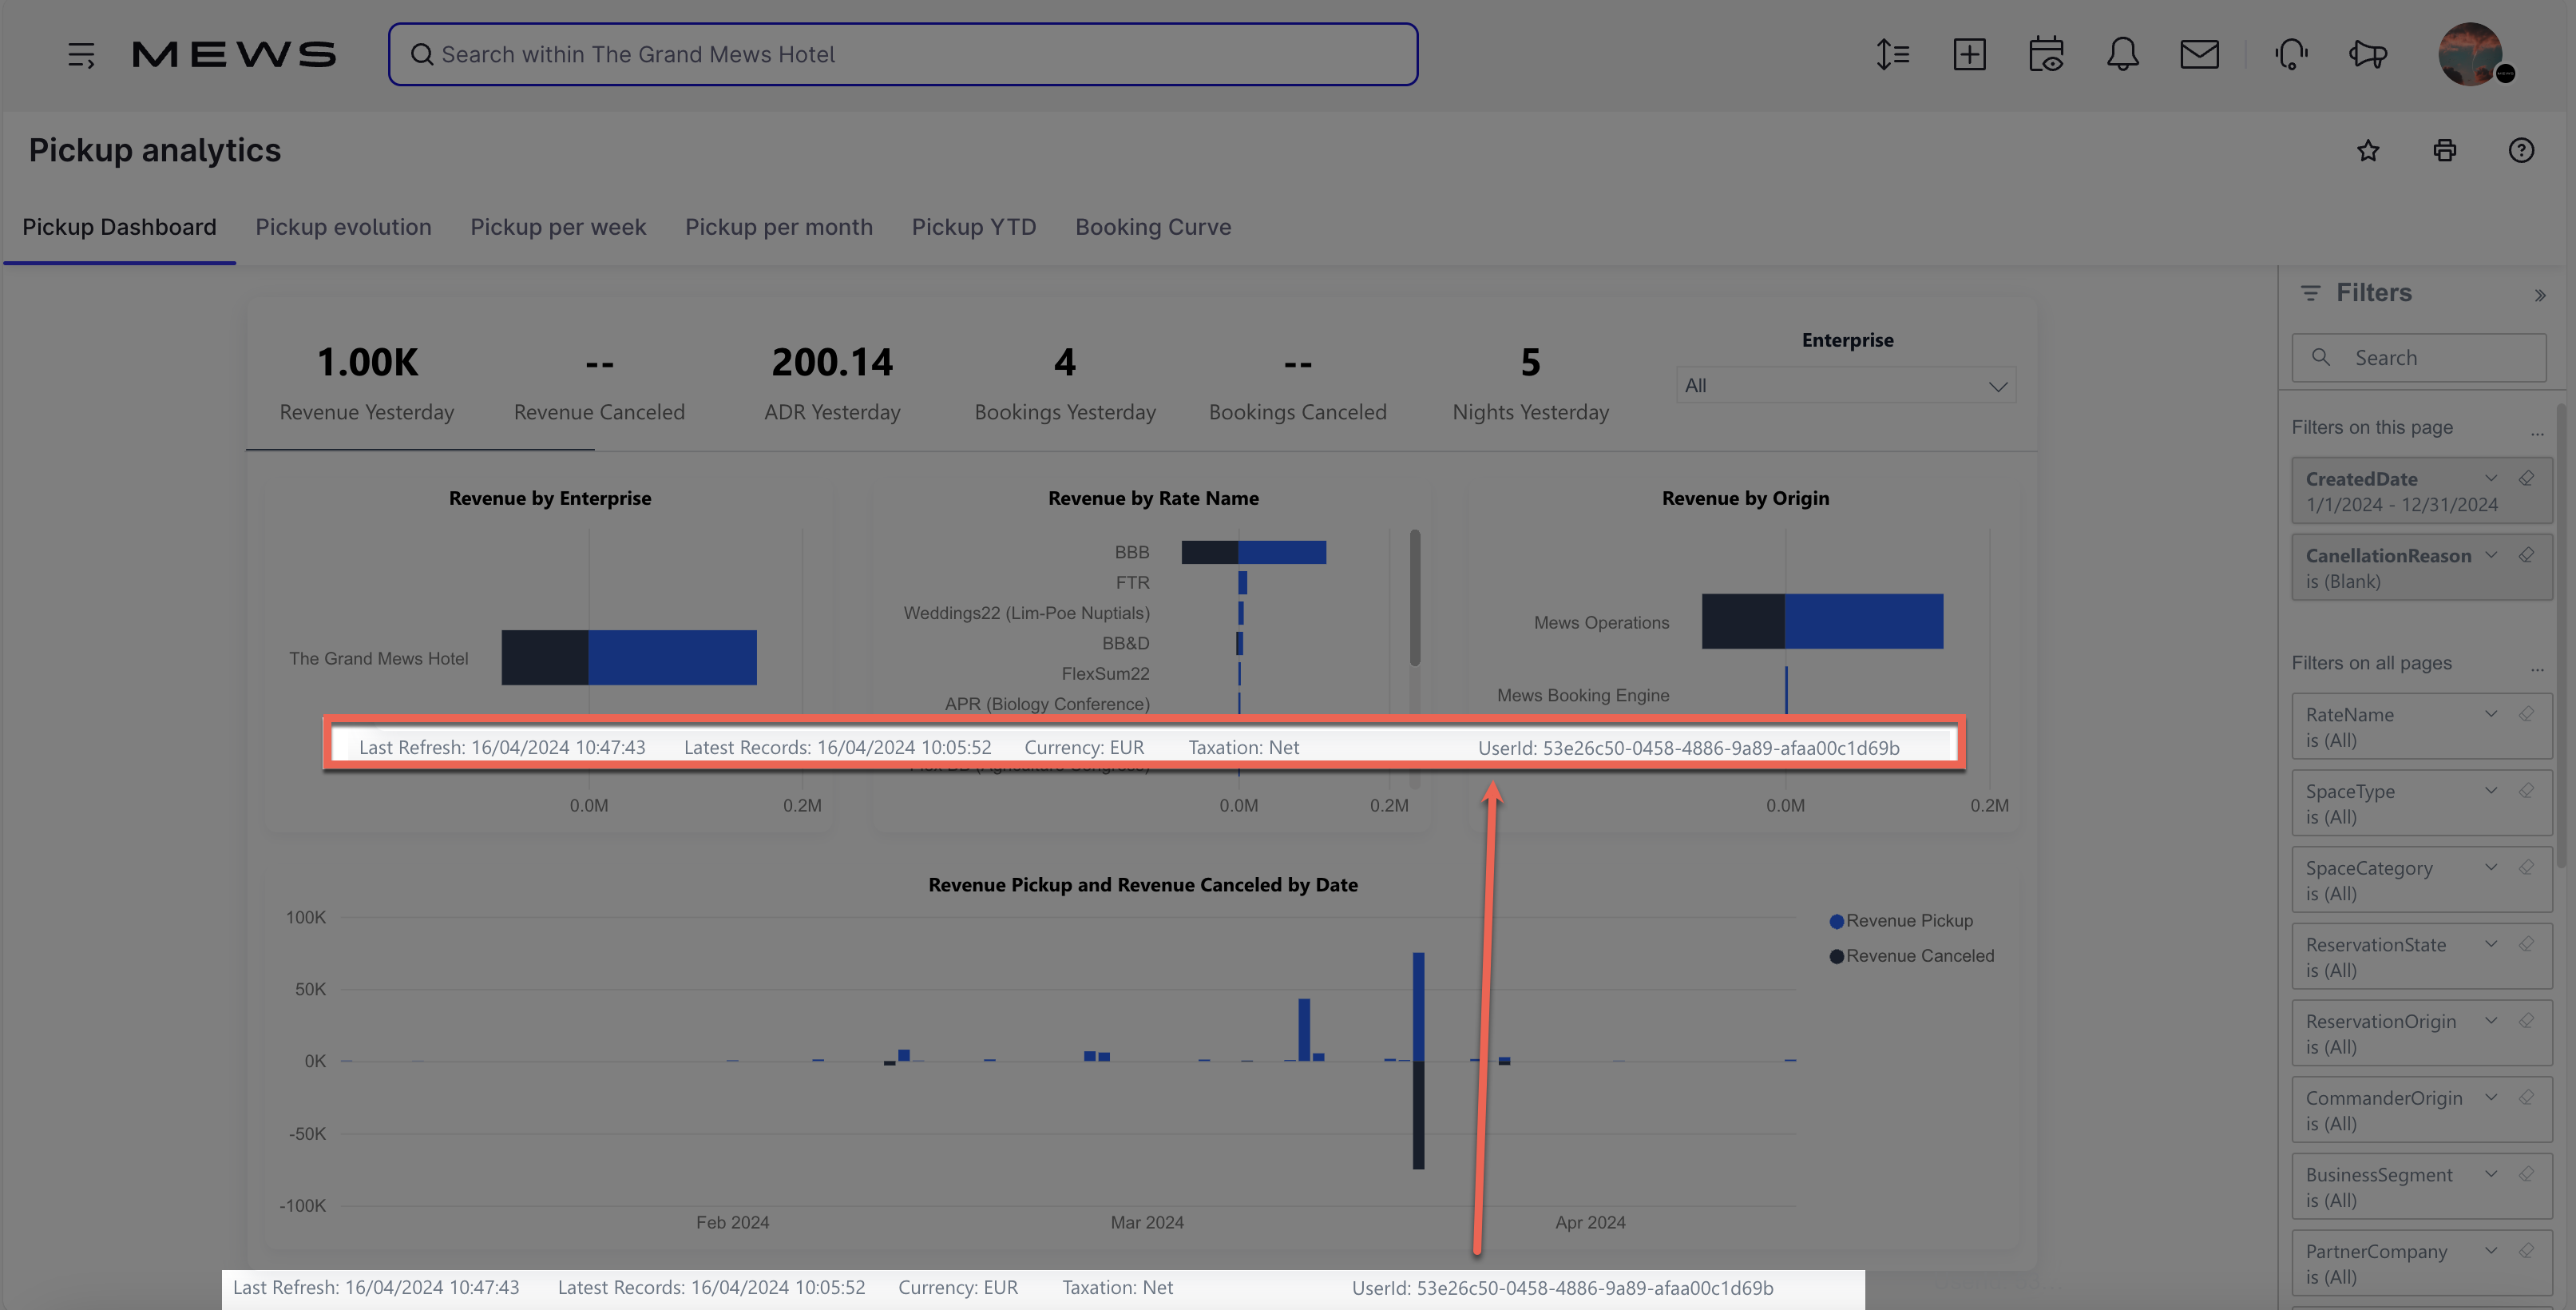
Task: Open the main hamburger menu
Action: [81, 54]
